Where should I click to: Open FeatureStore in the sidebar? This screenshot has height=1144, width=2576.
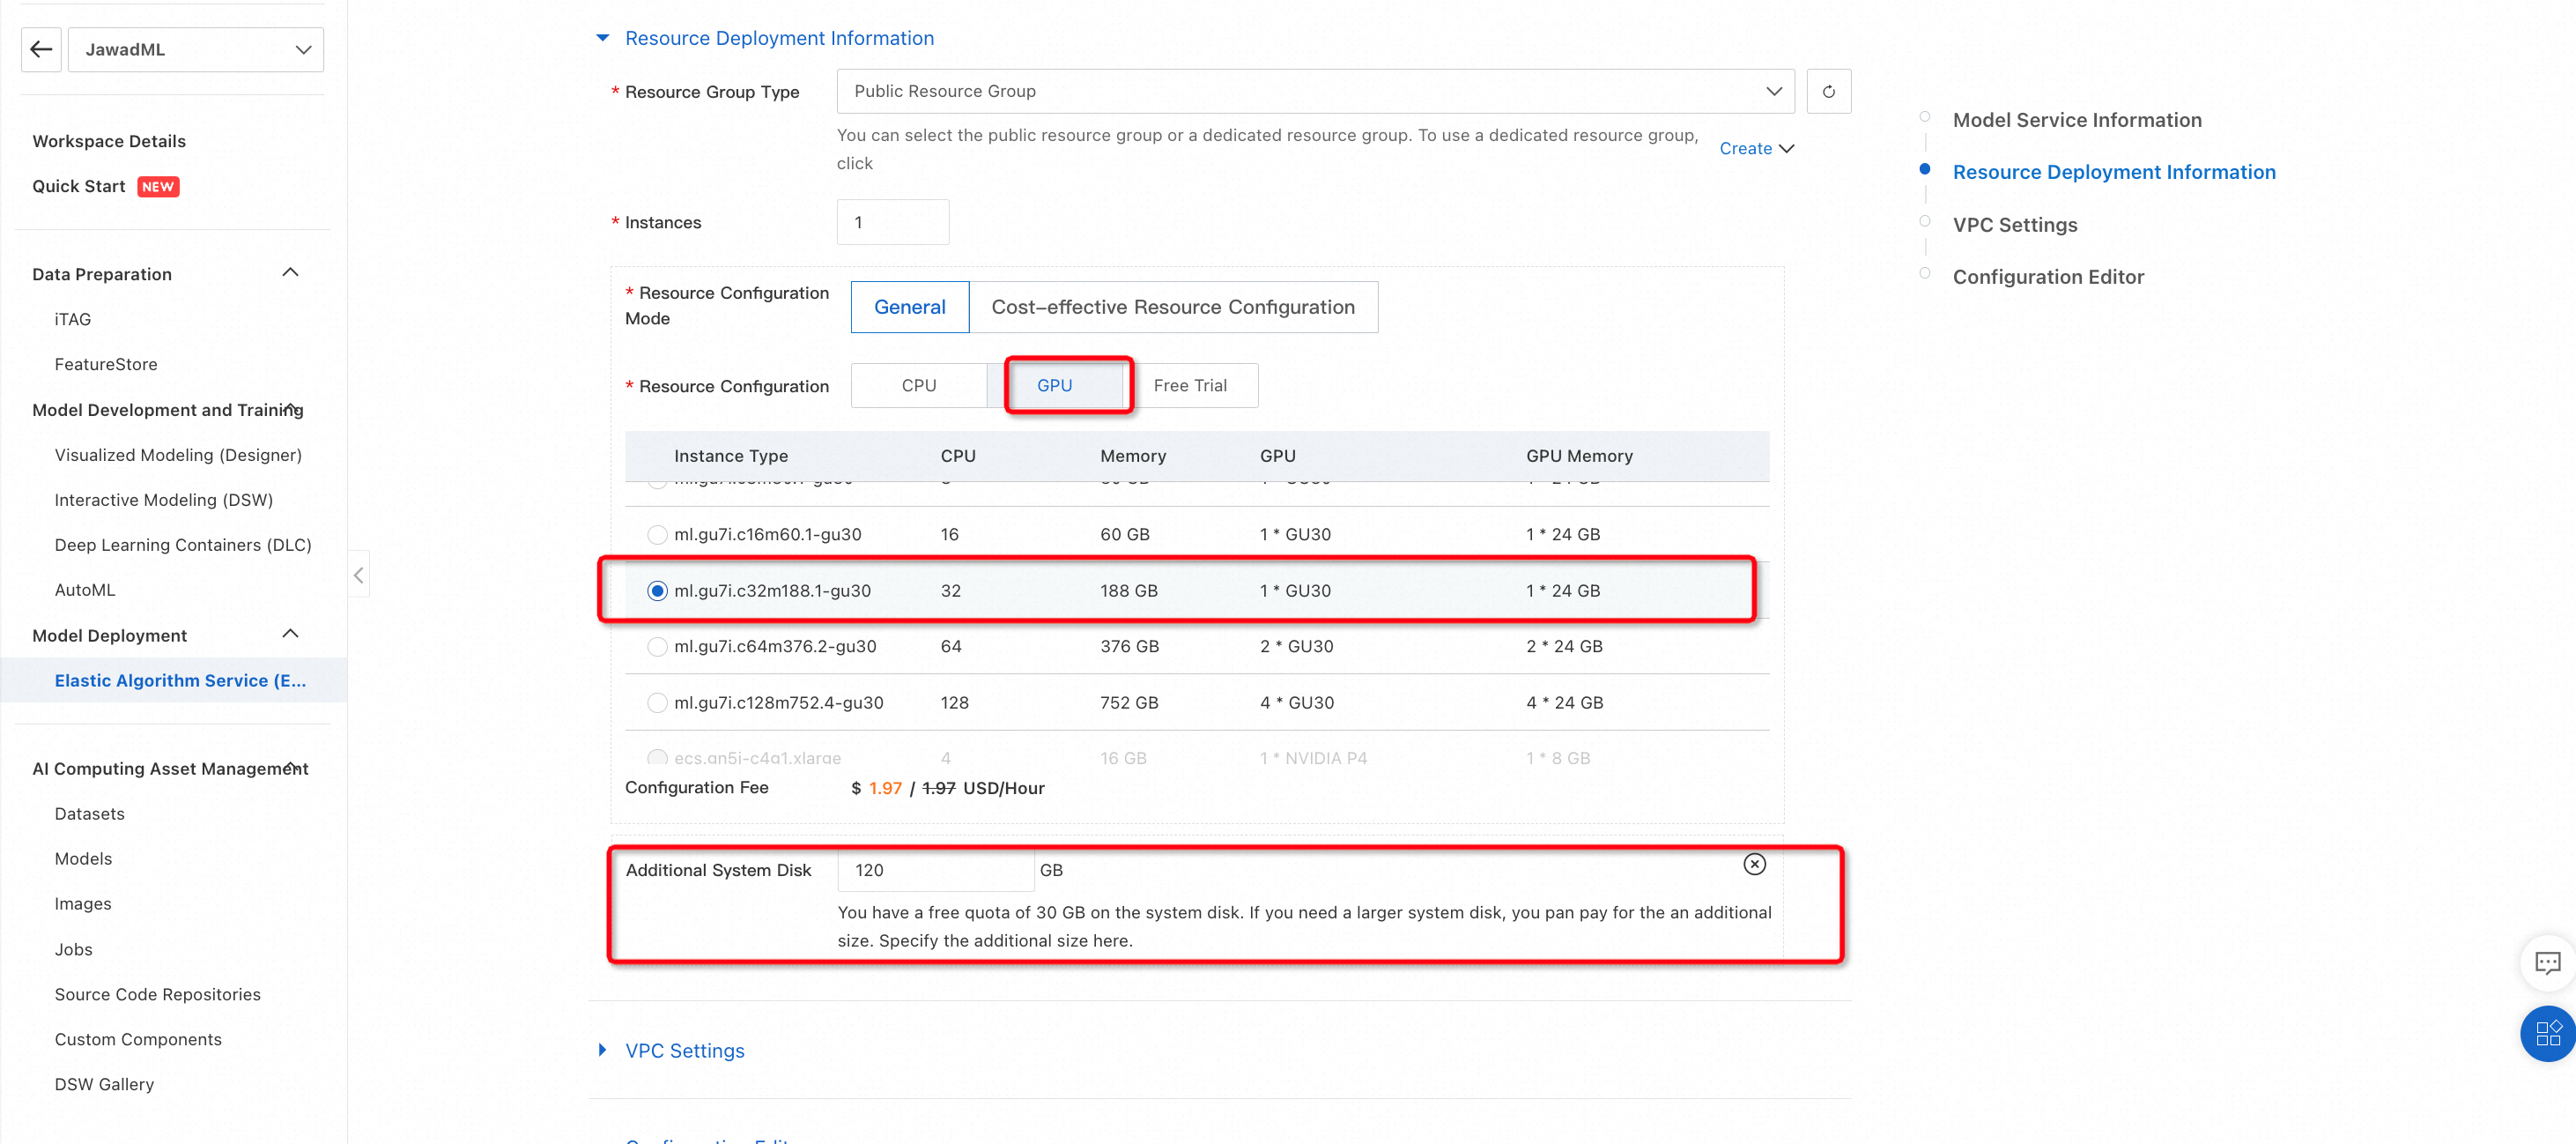[x=106, y=364]
